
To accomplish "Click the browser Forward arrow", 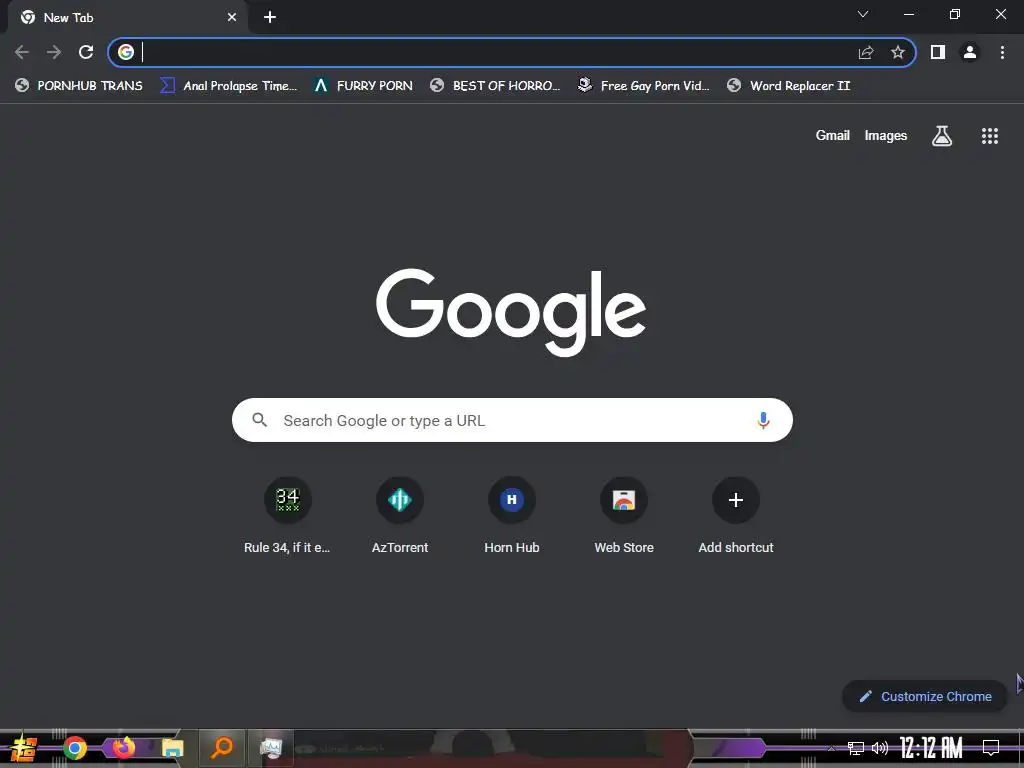I will 54,52.
